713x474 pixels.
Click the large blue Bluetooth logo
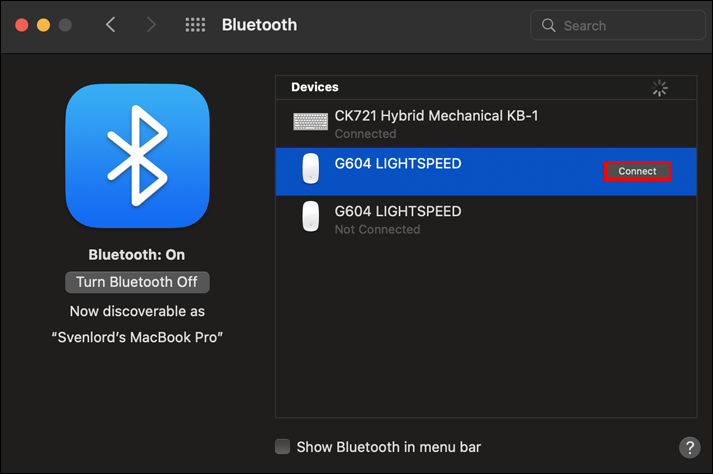pyautogui.click(x=138, y=156)
